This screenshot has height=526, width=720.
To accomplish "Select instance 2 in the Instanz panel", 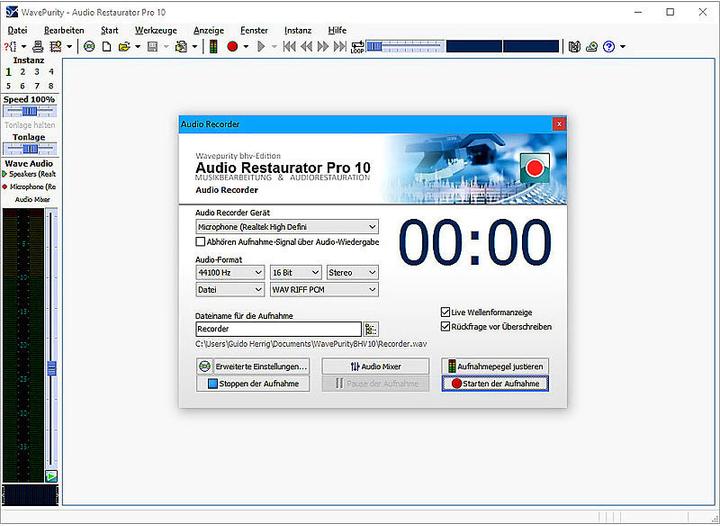I will pyautogui.click(x=22, y=72).
